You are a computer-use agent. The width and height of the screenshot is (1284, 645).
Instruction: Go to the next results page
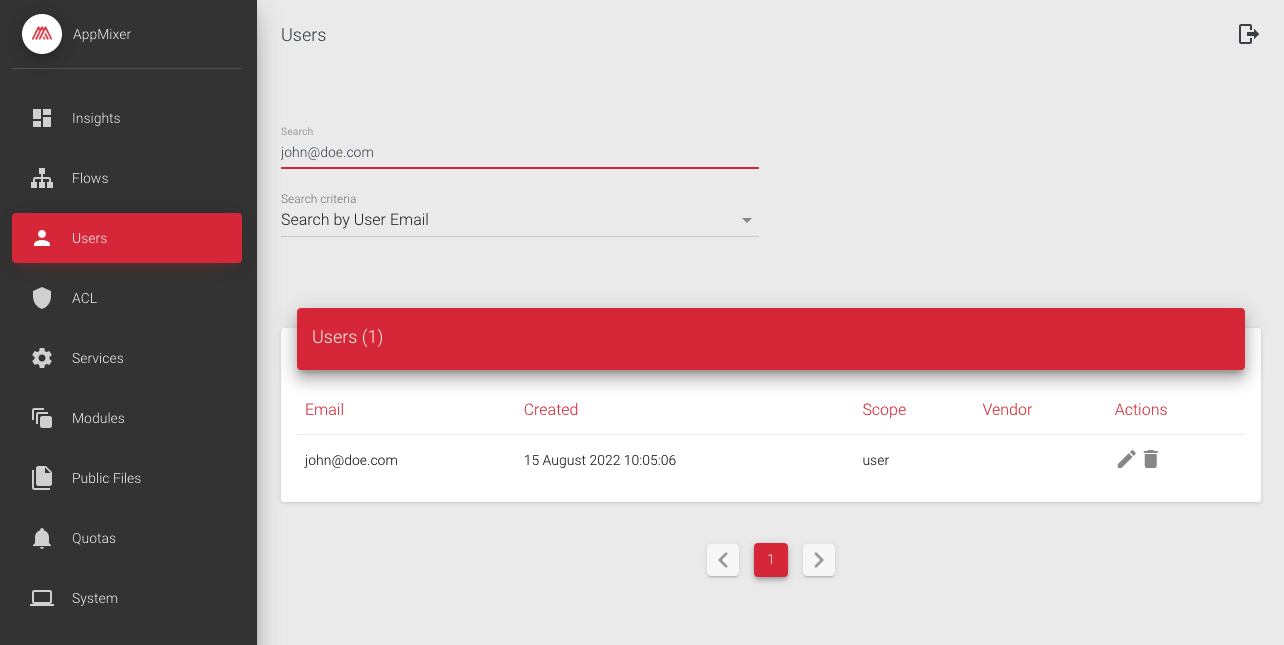pyautogui.click(x=819, y=560)
